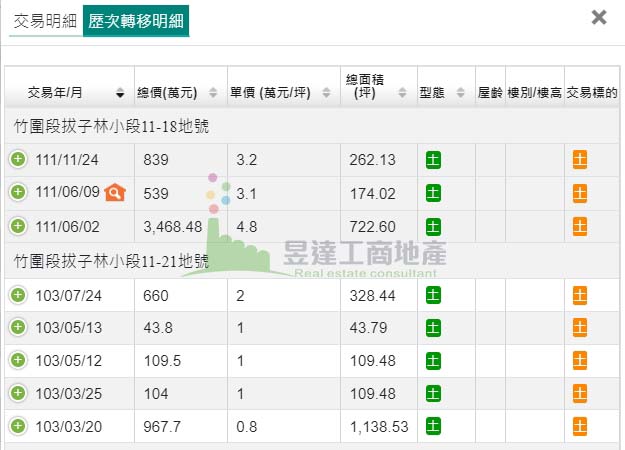The width and height of the screenshot is (625, 450).
Task: Click orange 交易標的 land icon for 103/07/24
Action: (580, 295)
